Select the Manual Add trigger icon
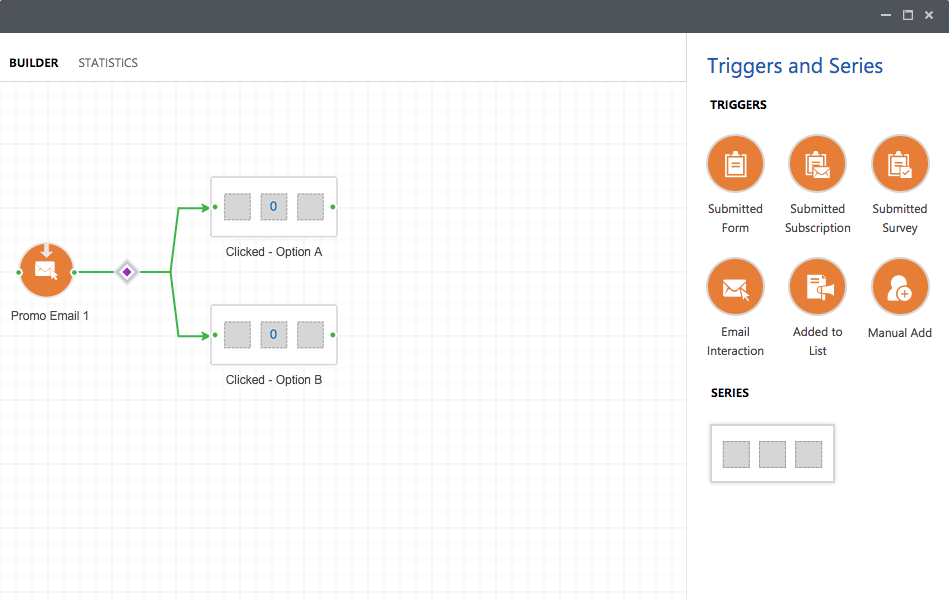The image size is (949, 600). pos(899,287)
